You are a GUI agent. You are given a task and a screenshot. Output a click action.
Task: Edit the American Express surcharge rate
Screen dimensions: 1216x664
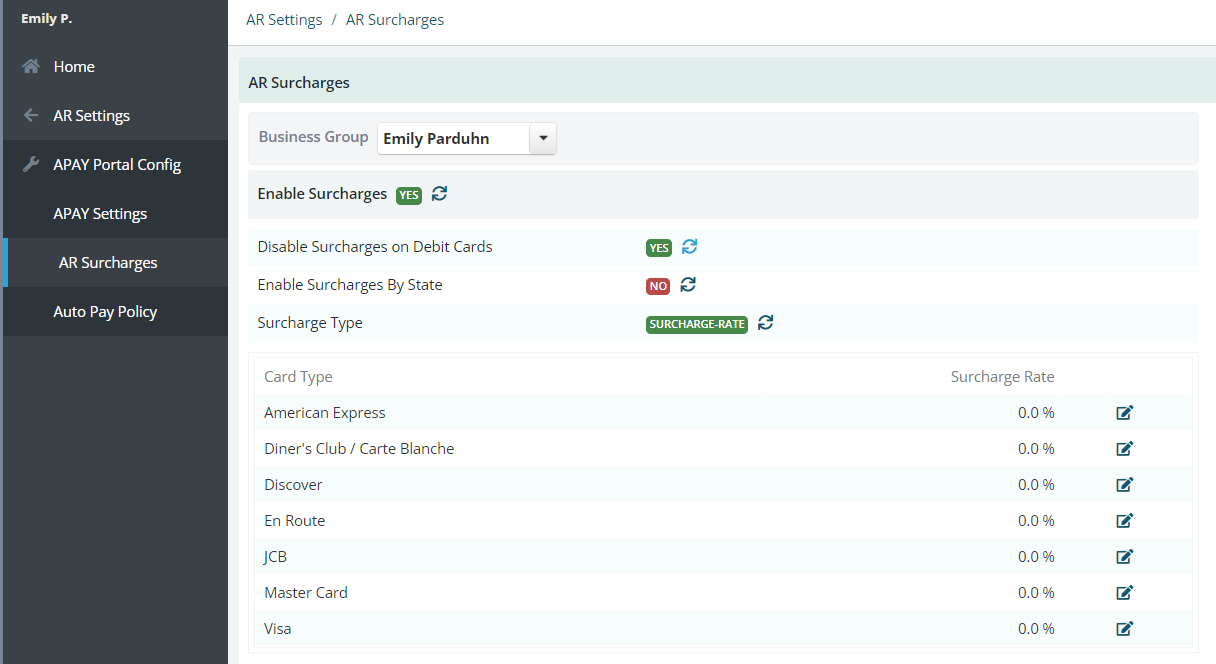[1125, 413]
